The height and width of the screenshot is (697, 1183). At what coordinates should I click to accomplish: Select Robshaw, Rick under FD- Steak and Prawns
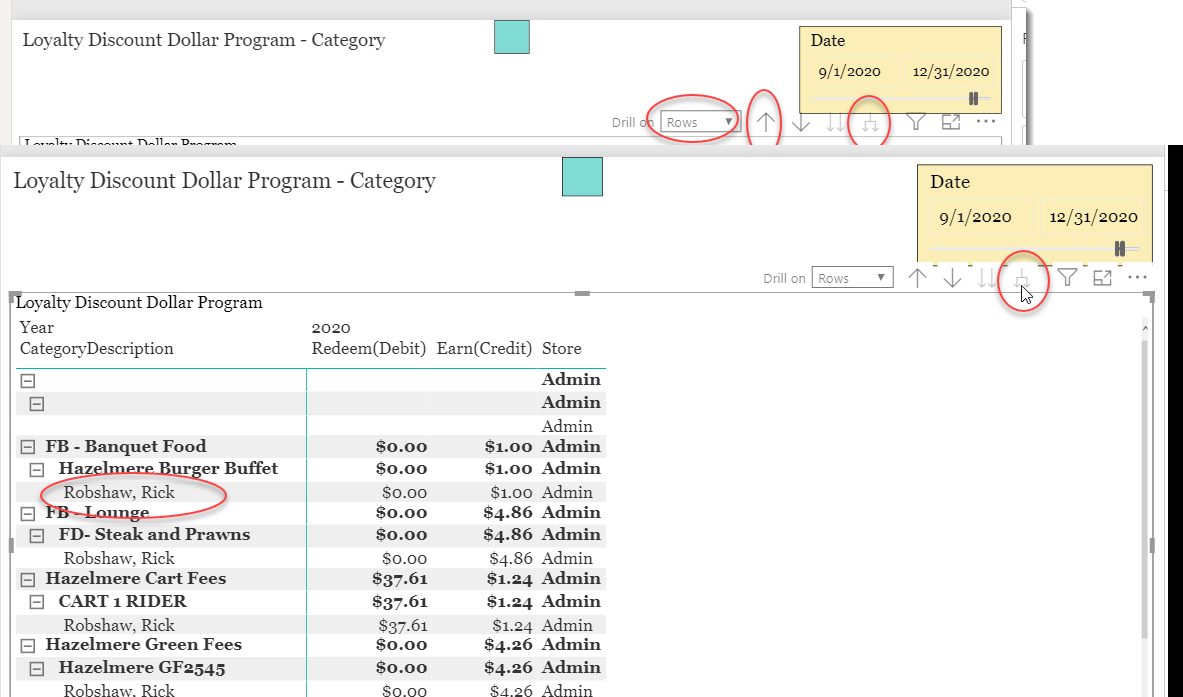coord(119,559)
